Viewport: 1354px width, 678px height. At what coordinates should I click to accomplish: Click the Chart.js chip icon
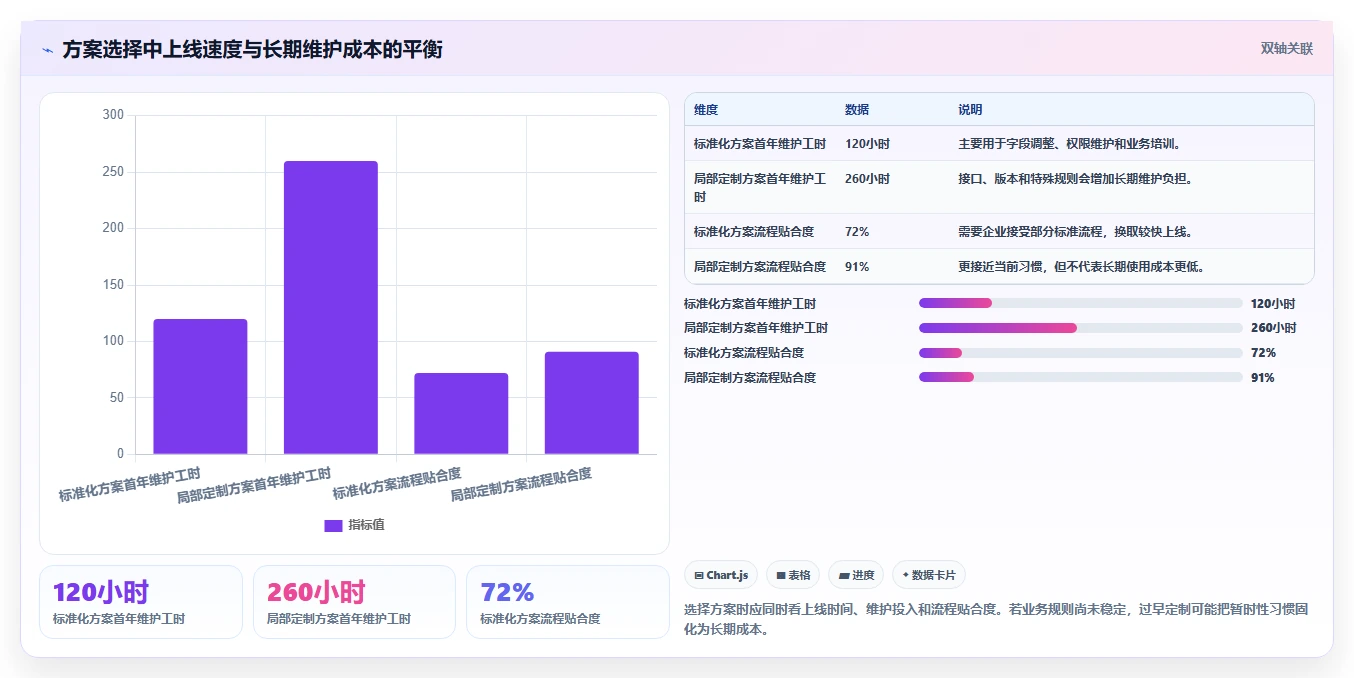[x=699, y=575]
